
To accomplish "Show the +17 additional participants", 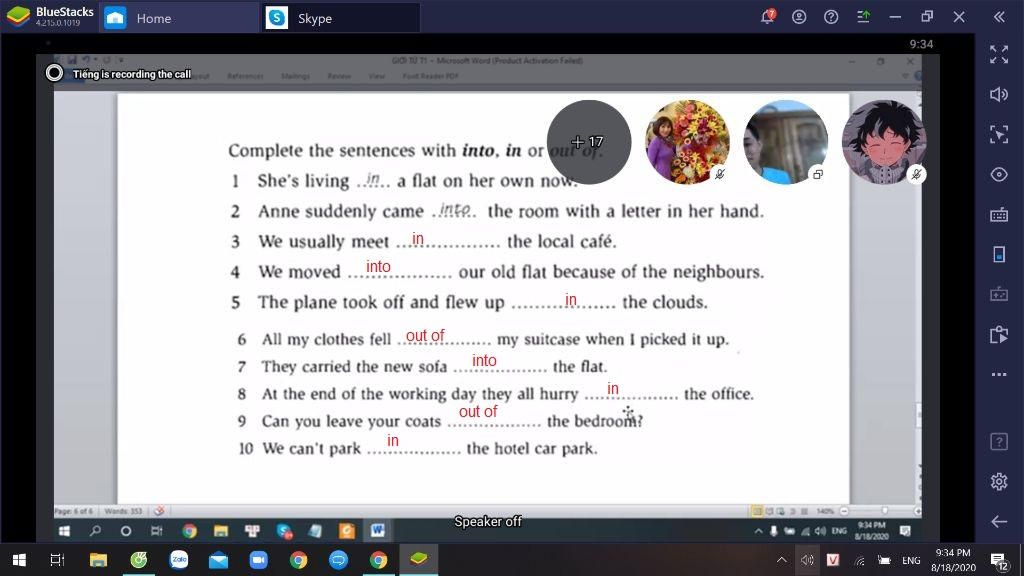I will tap(589, 142).
